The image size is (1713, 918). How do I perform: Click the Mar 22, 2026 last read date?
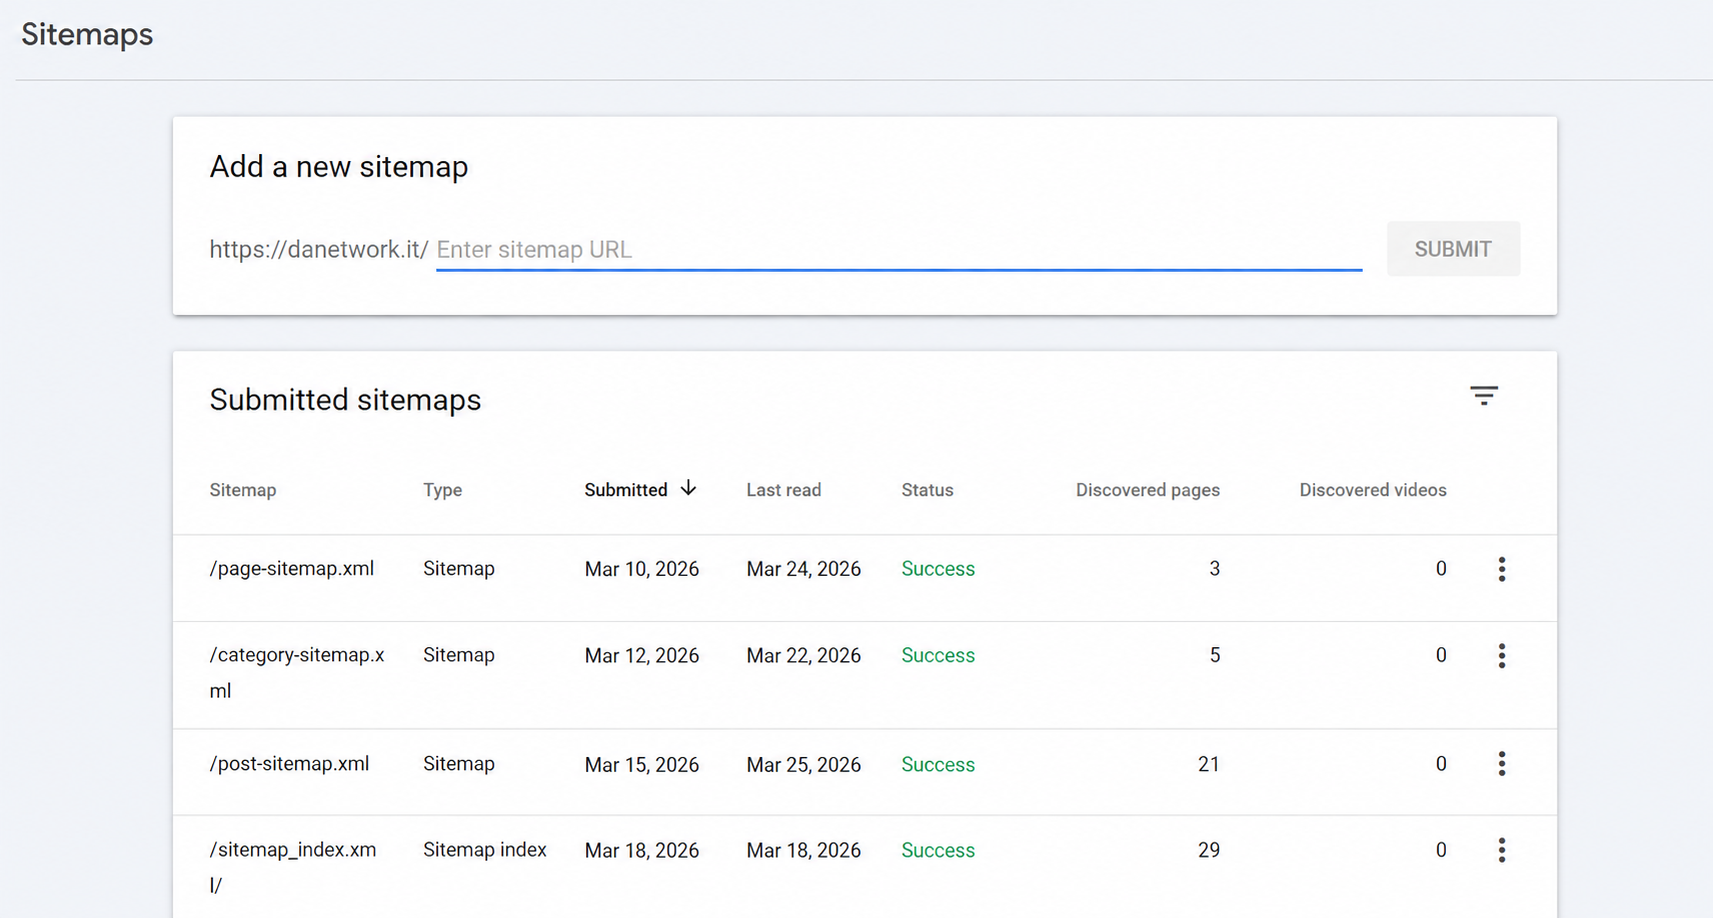pyautogui.click(x=803, y=656)
